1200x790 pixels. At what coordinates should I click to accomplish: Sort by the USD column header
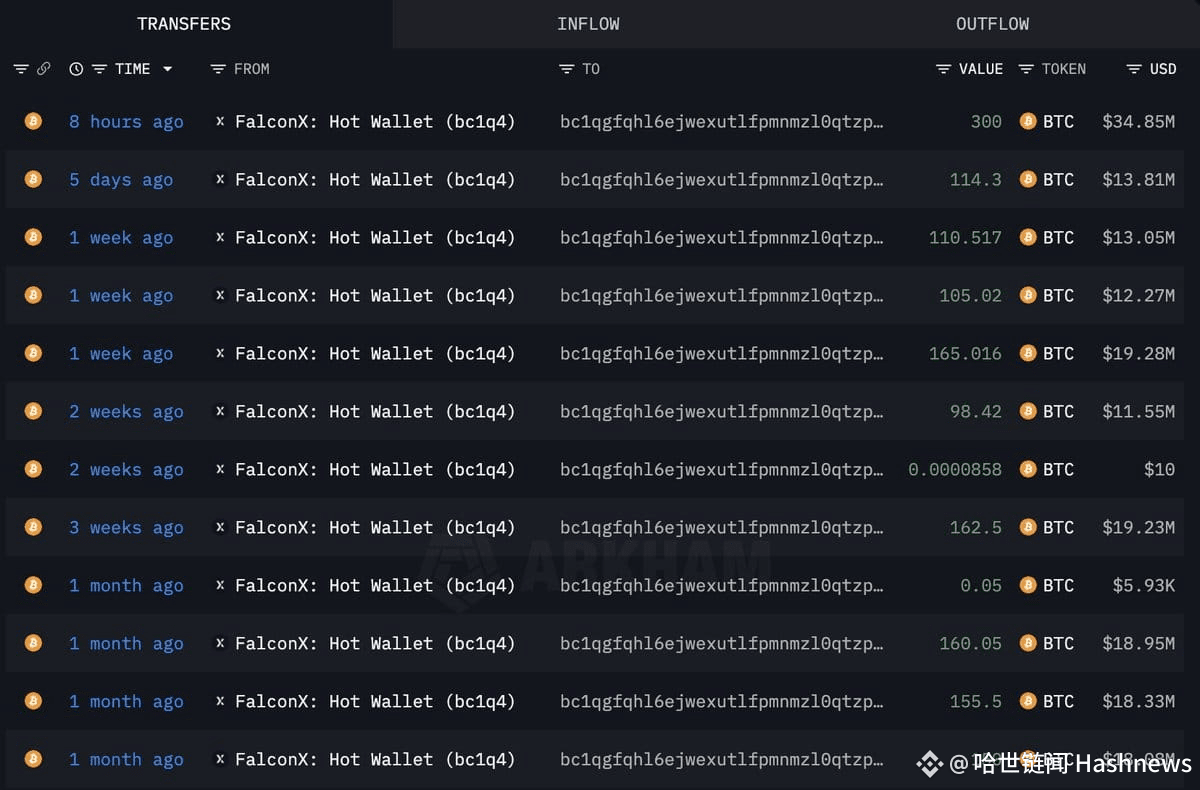coord(1163,69)
